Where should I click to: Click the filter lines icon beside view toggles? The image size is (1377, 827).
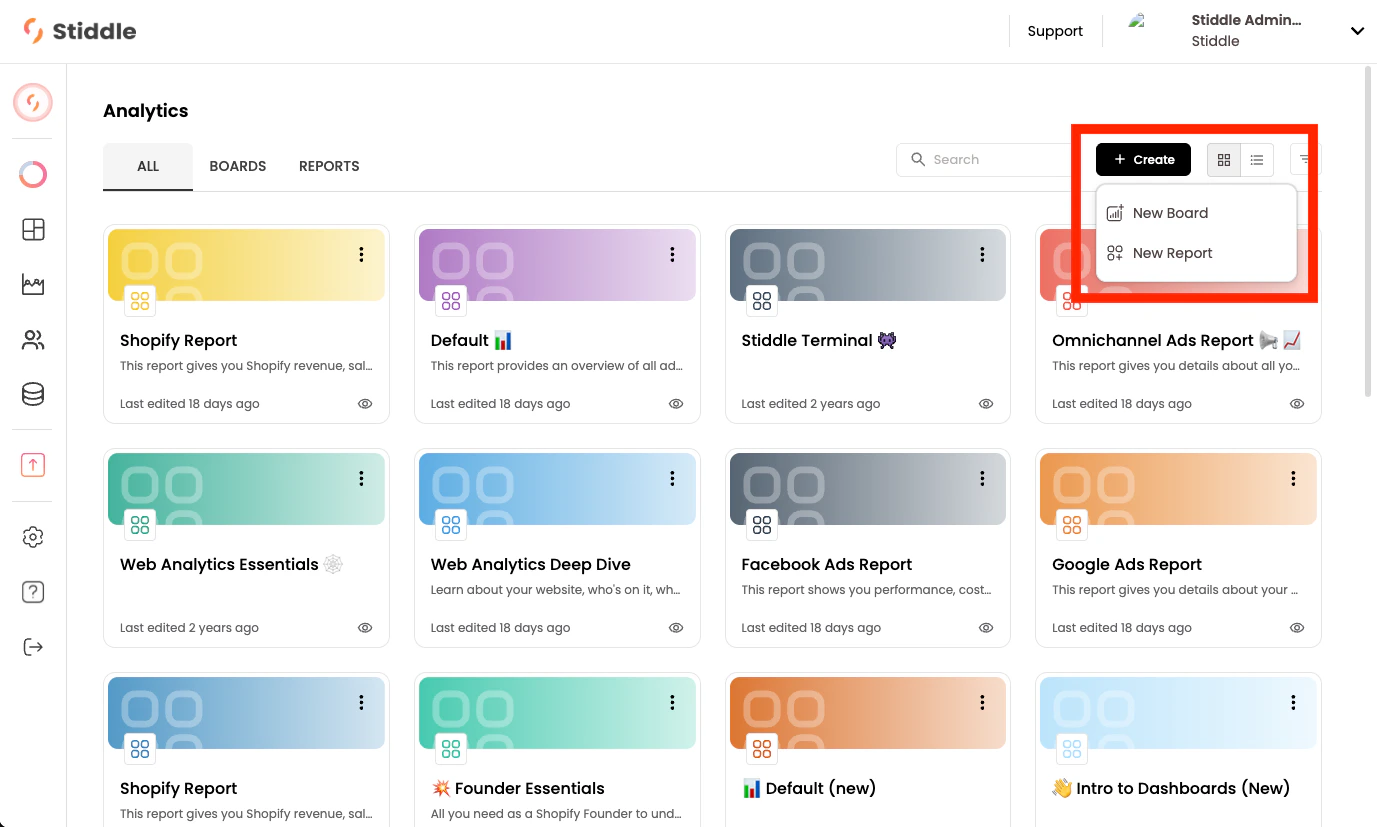[1305, 160]
